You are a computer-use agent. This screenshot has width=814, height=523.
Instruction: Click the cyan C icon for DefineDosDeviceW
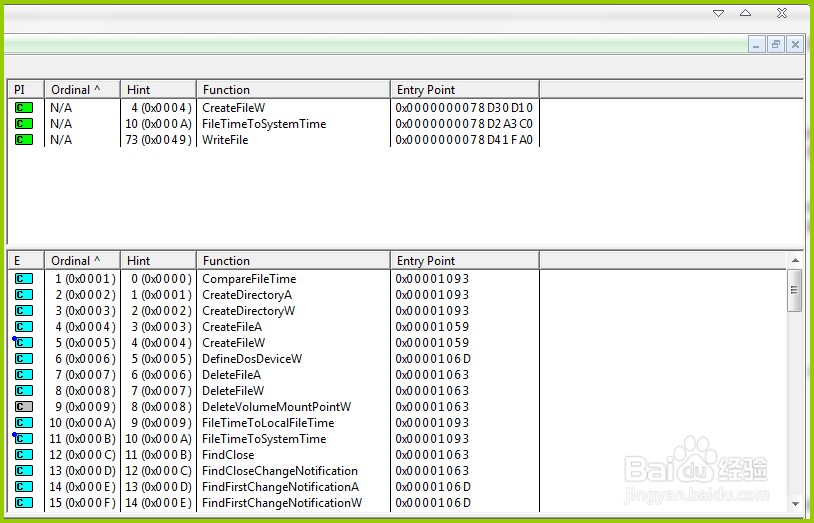tap(24, 359)
